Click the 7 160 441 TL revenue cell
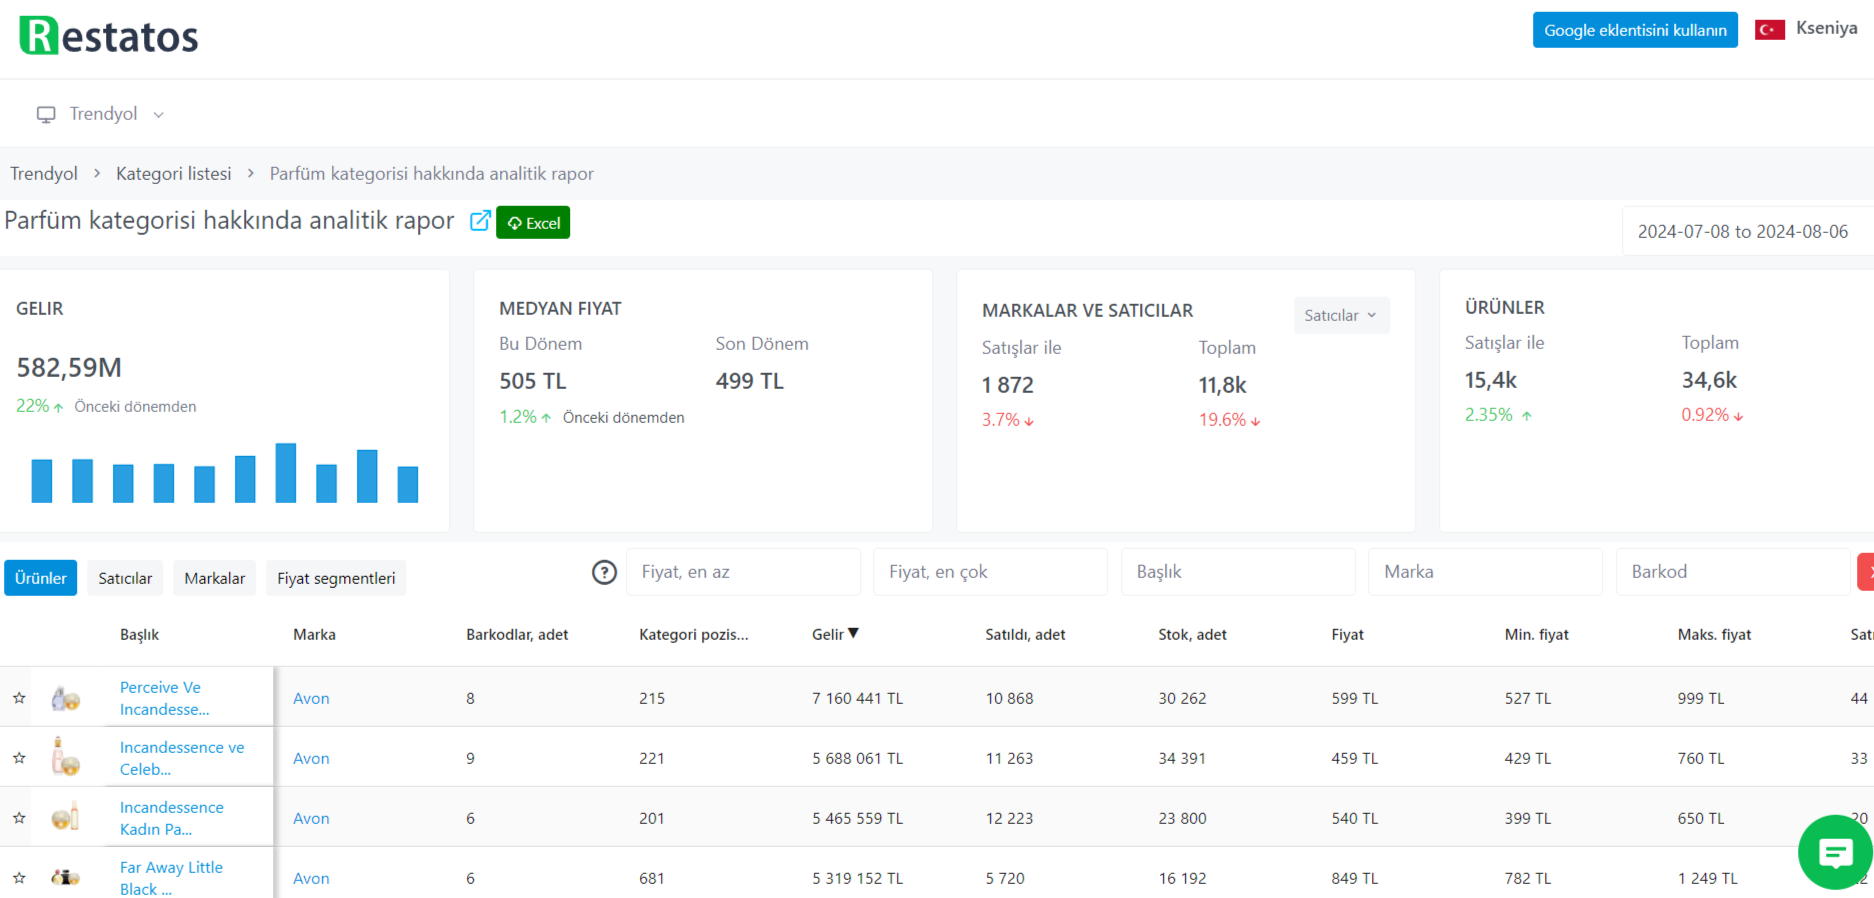The width and height of the screenshot is (1874, 898). [857, 698]
